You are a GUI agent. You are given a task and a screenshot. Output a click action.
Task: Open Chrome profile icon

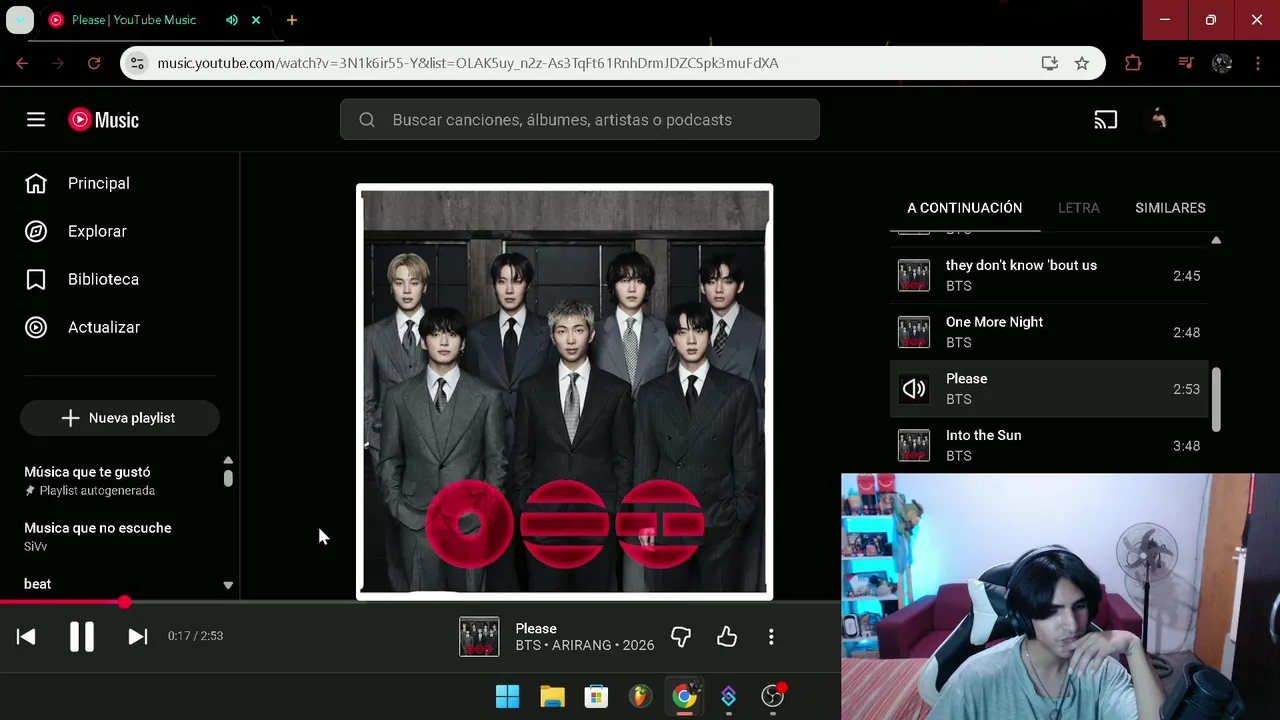1222,63
